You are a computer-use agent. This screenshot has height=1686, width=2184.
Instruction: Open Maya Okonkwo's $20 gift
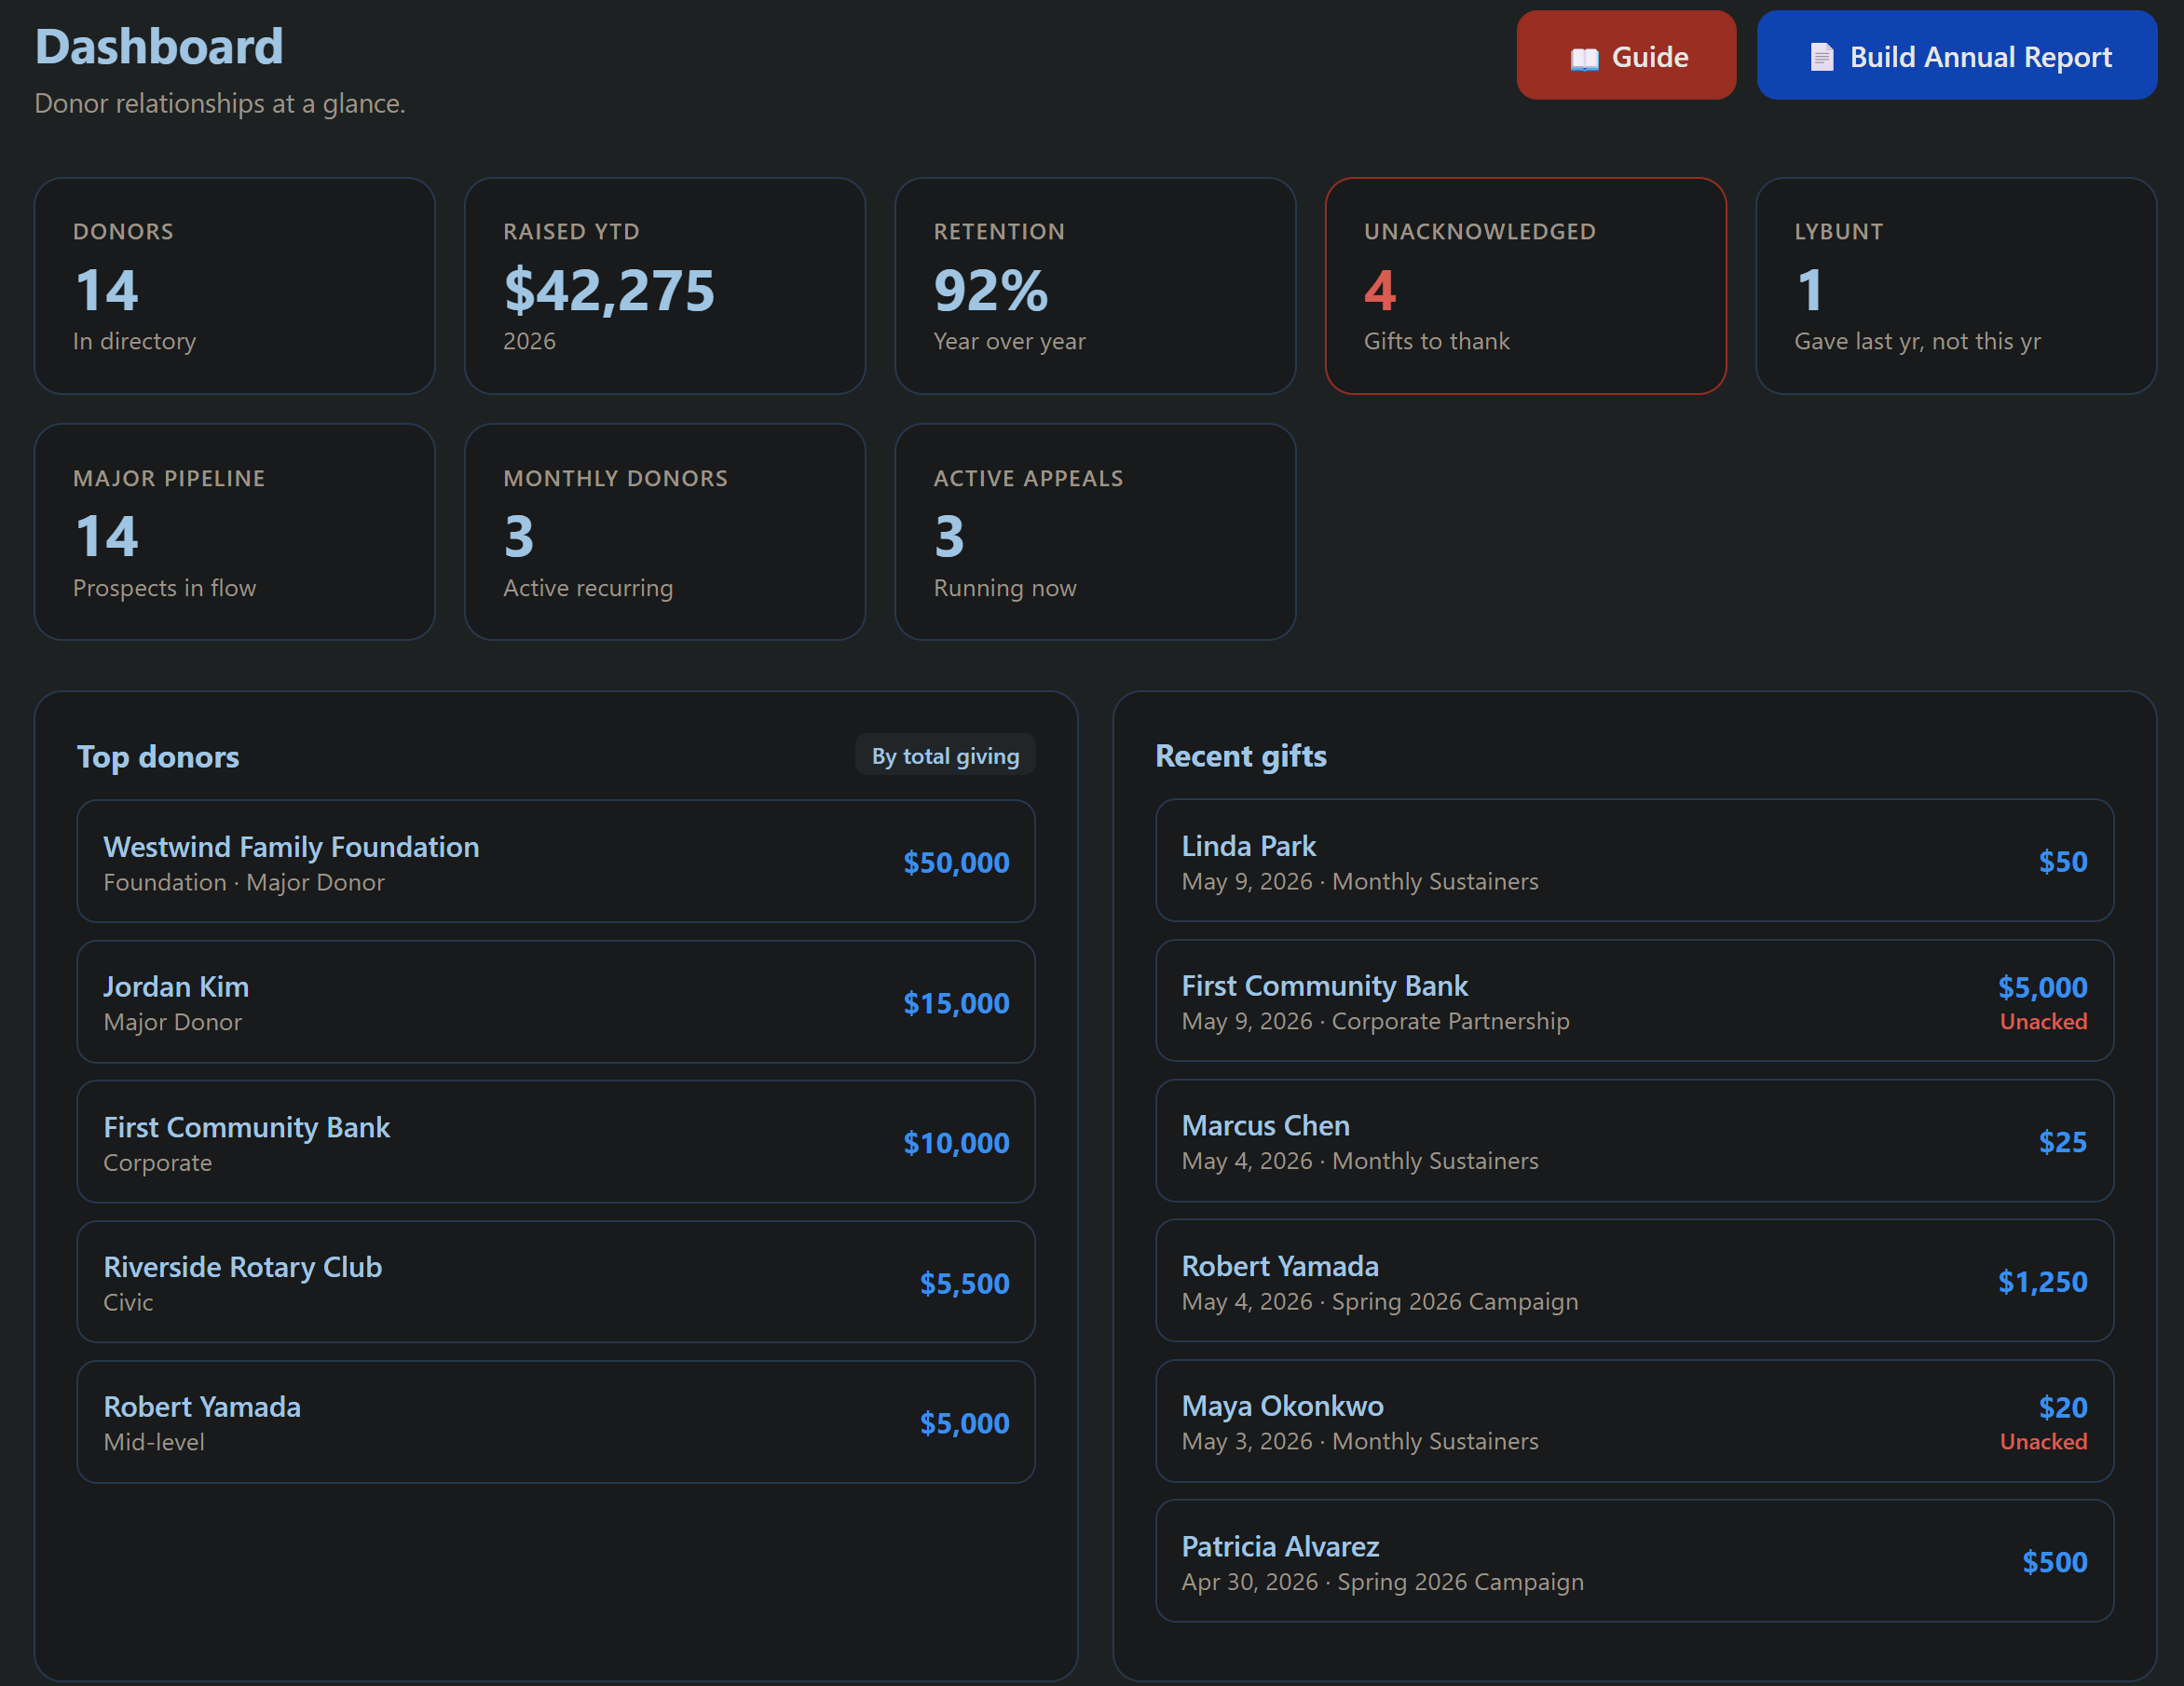click(1634, 1421)
